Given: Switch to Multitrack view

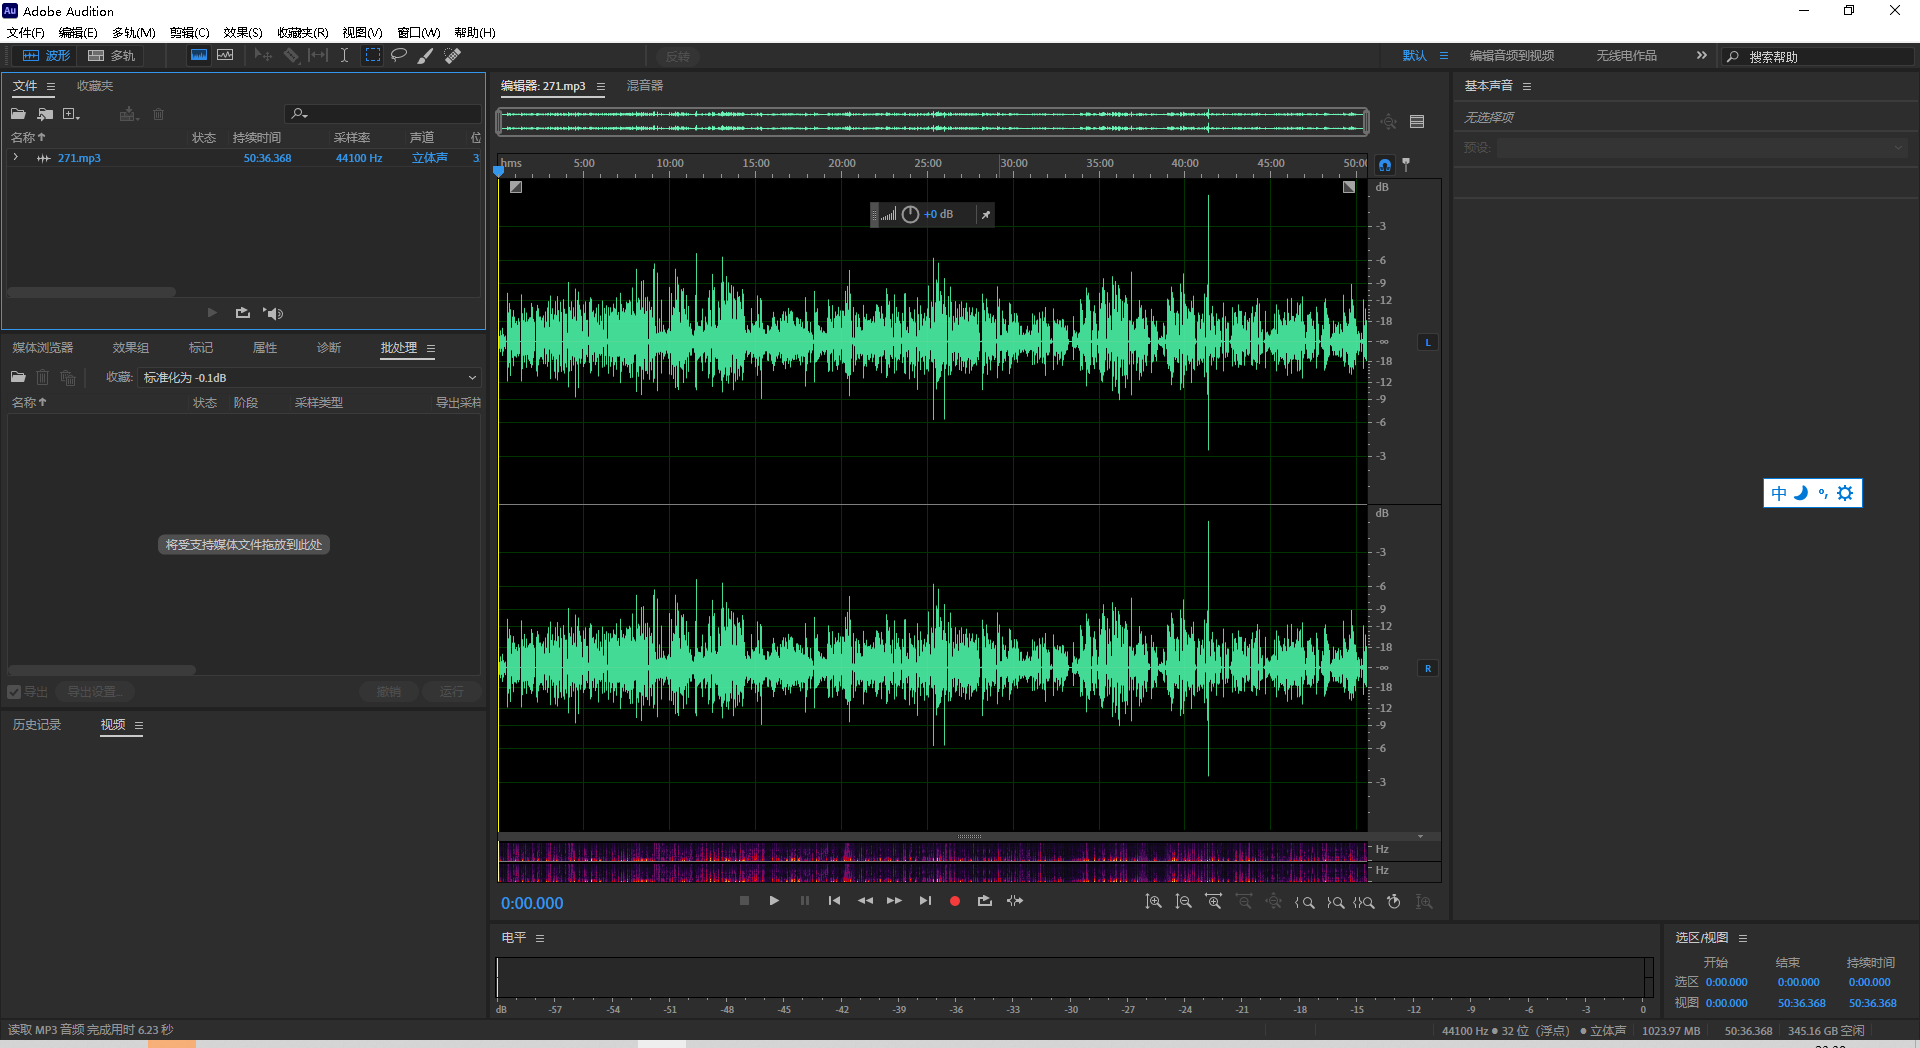Looking at the screenshot, I should (x=112, y=56).
